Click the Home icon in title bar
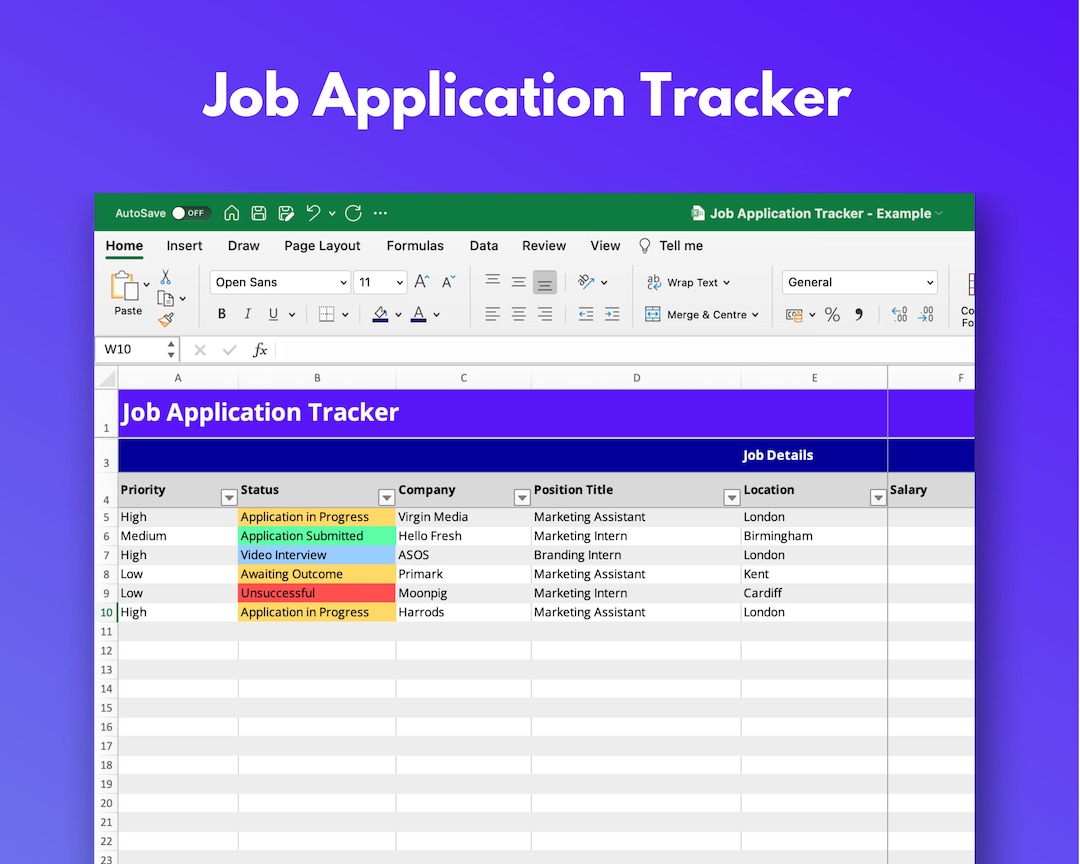Viewport: 1080px width, 864px height. pyautogui.click(x=231, y=213)
